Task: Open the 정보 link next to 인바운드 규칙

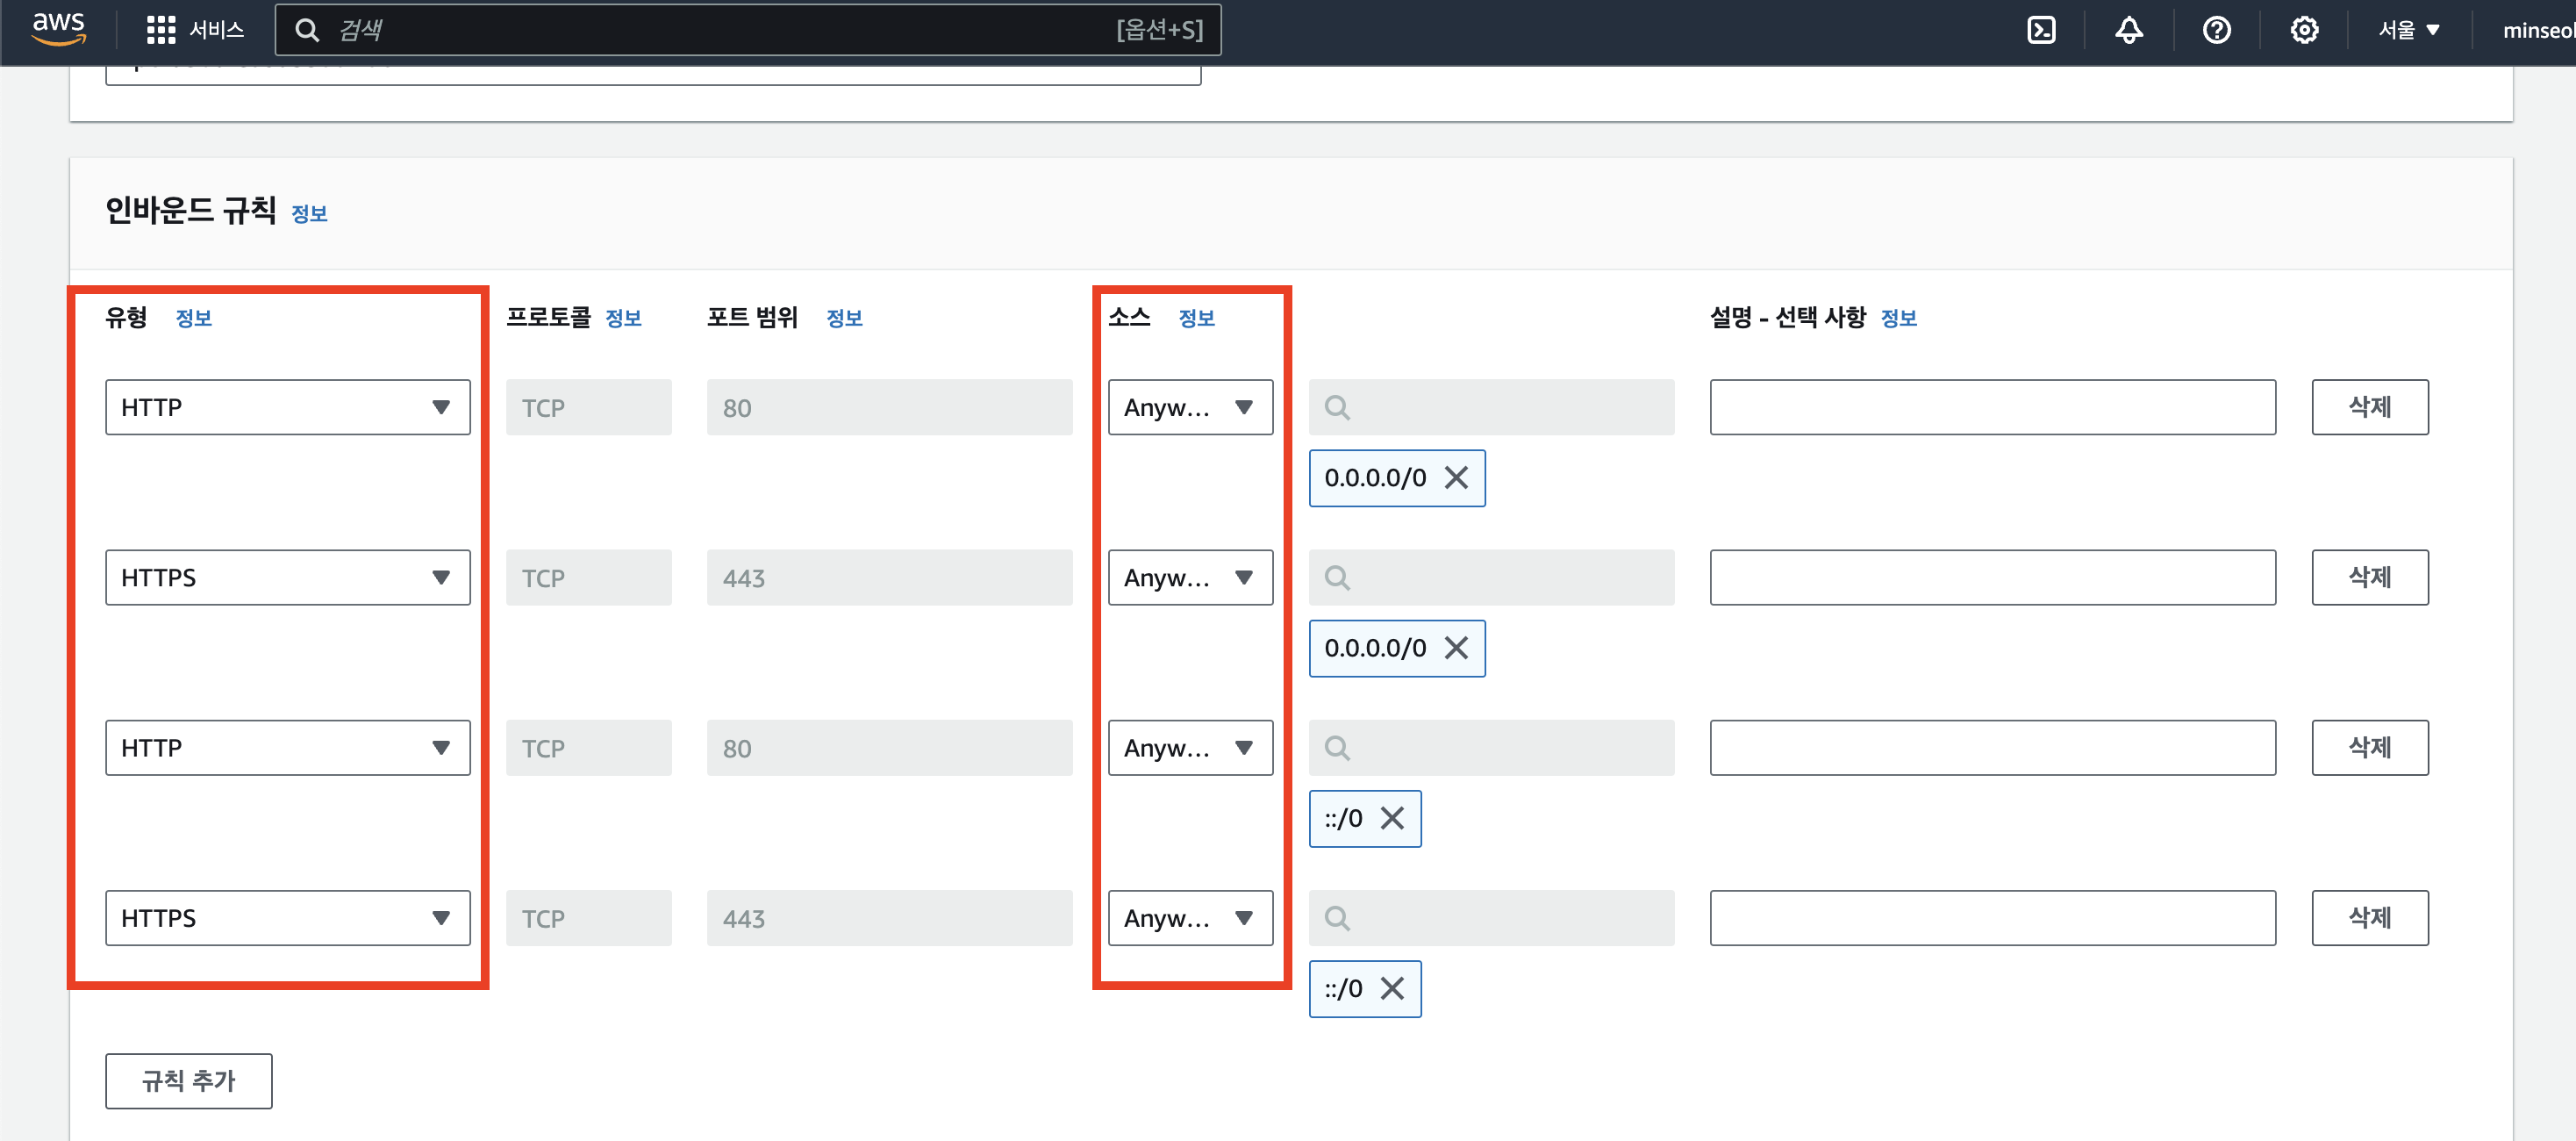Action: (x=309, y=213)
